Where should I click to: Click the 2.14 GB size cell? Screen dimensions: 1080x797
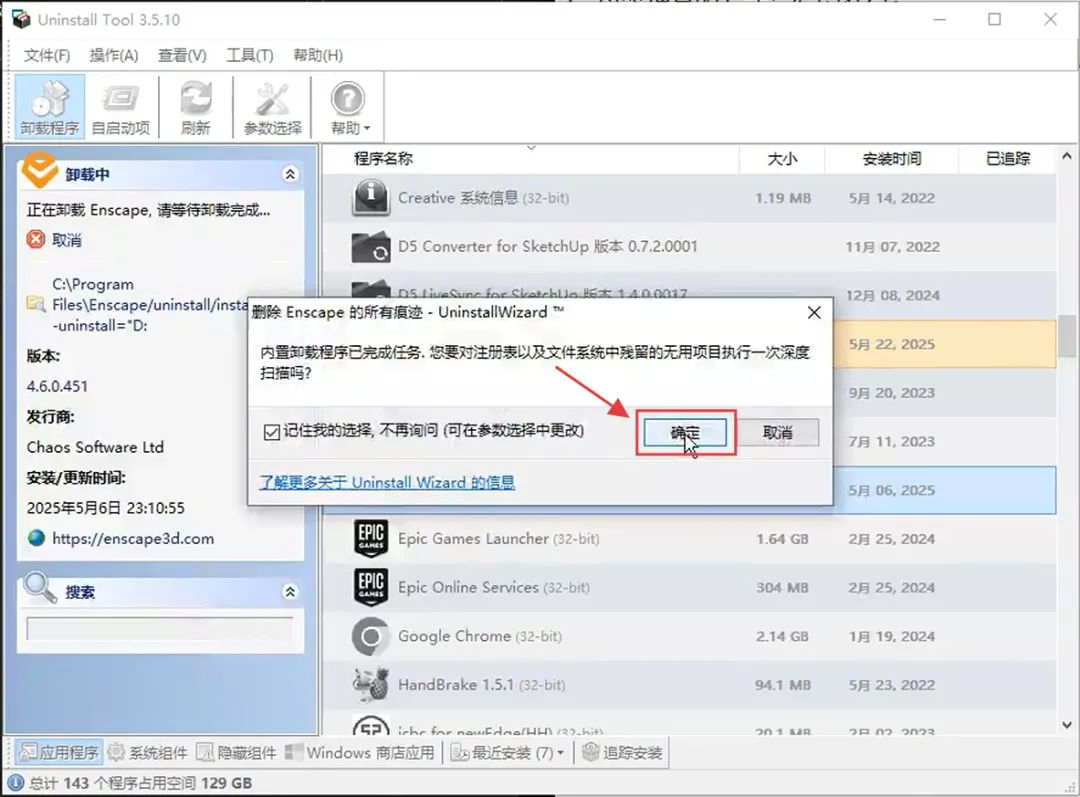(x=782, y=636)
